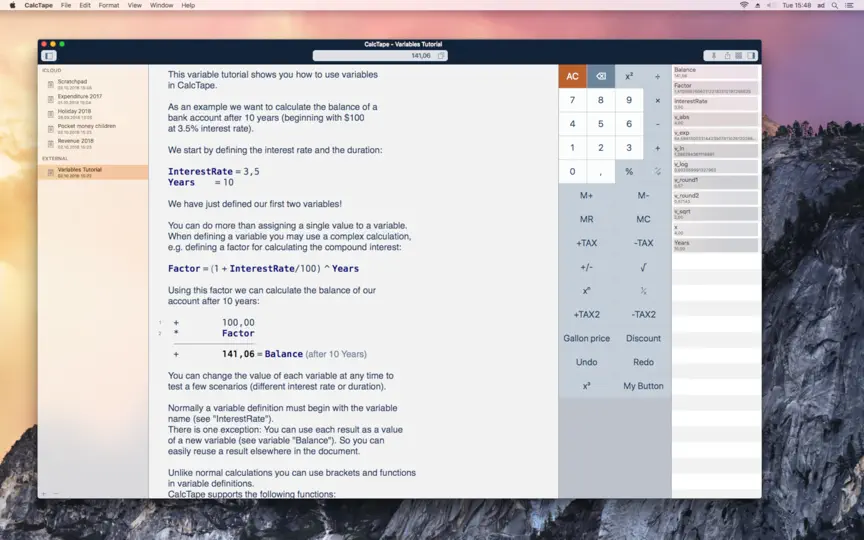Image resolution: width=864 pixels, height=540 pixels.
Task: Open Expenditure 2017 document
Action: coord(93,99)
